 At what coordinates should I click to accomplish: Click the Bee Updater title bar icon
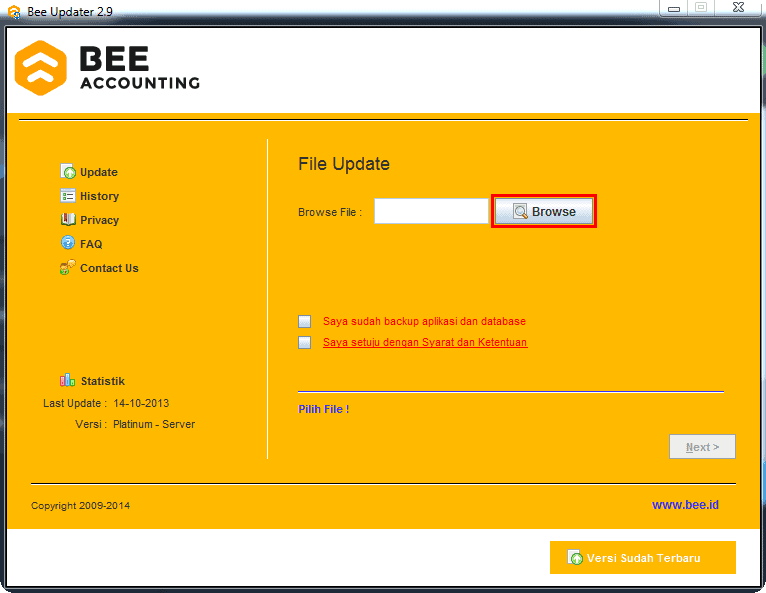click(x=14, y=12)
